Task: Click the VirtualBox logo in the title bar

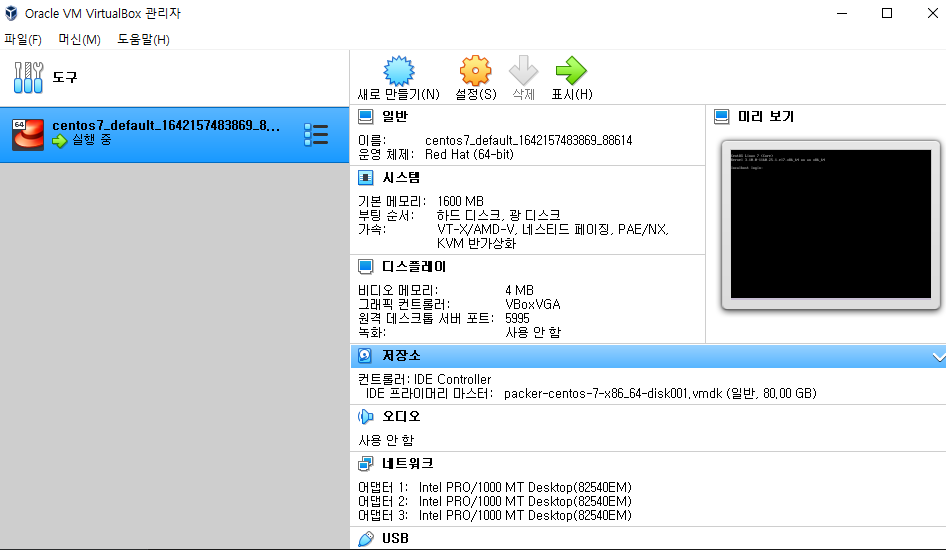Action: pyautogui.click(x=11, y=13)
